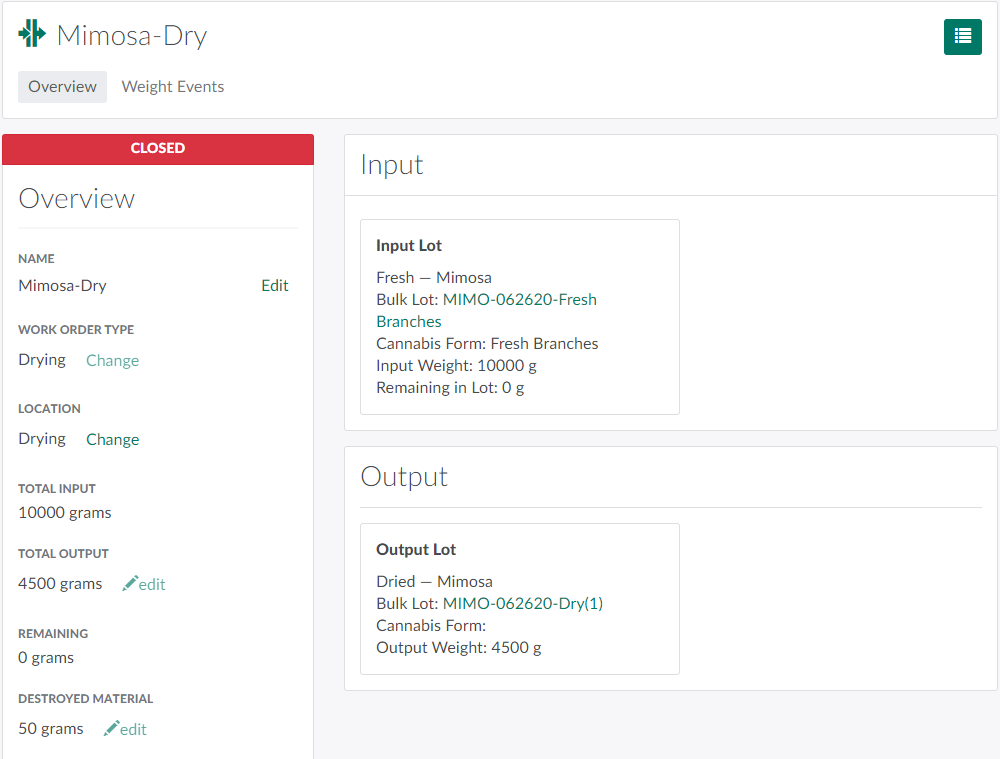Select the Output Lot card title

[x=416, y=550]
